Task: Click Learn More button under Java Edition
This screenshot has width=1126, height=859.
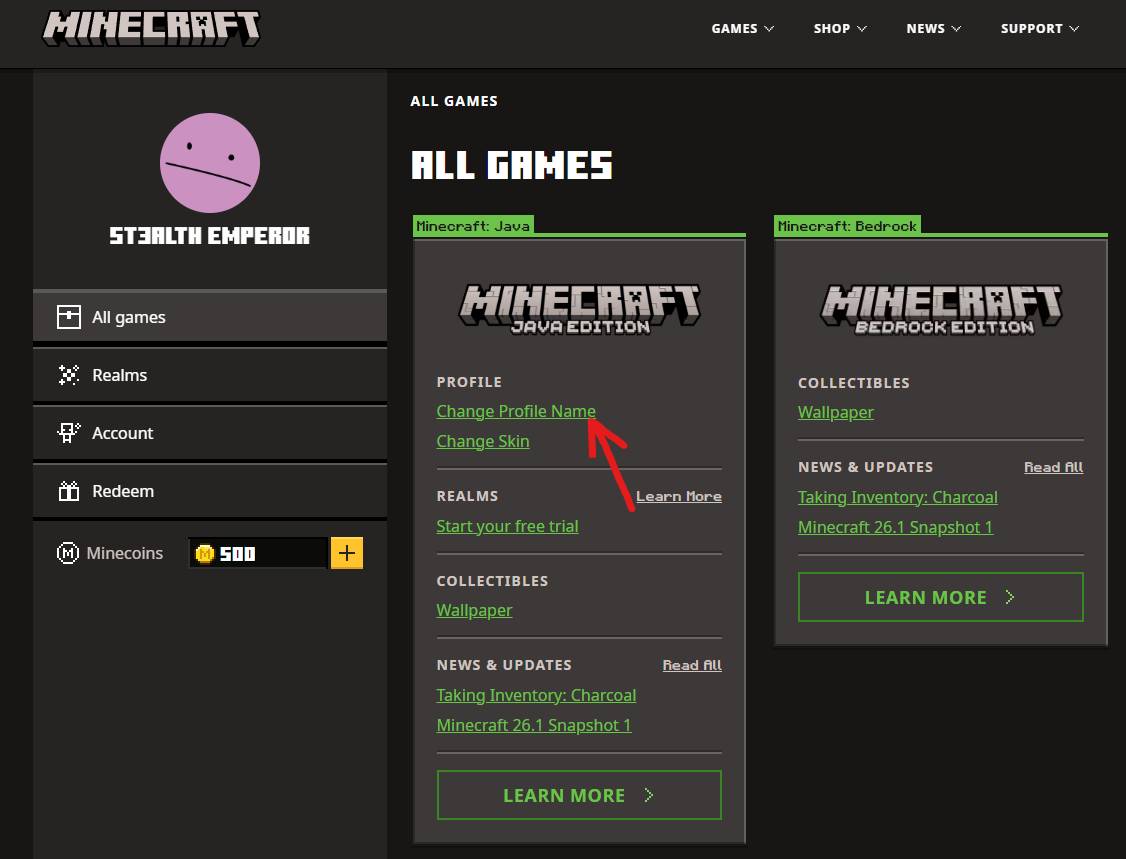Action: [578, 795]
